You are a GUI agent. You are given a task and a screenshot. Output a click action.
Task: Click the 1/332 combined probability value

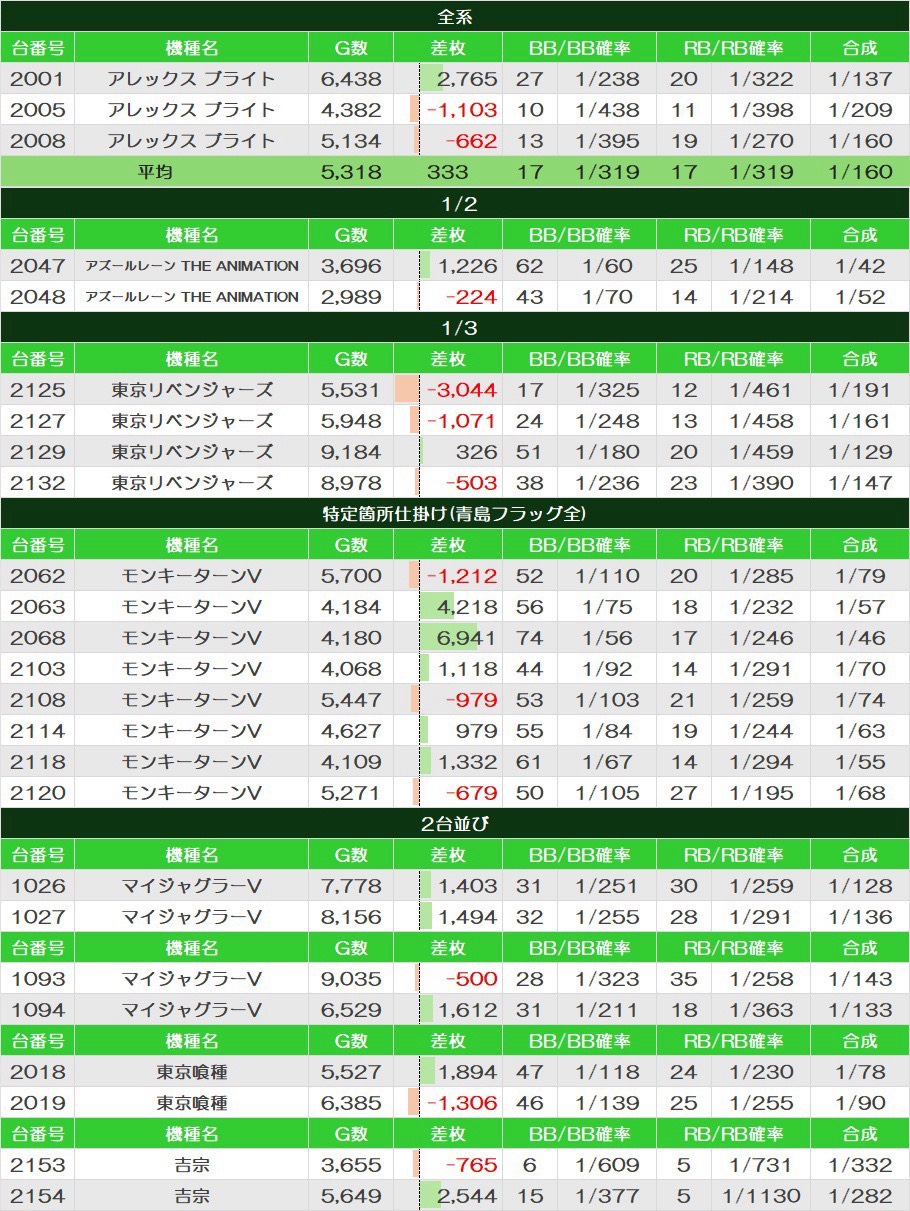pos(858,1164)
